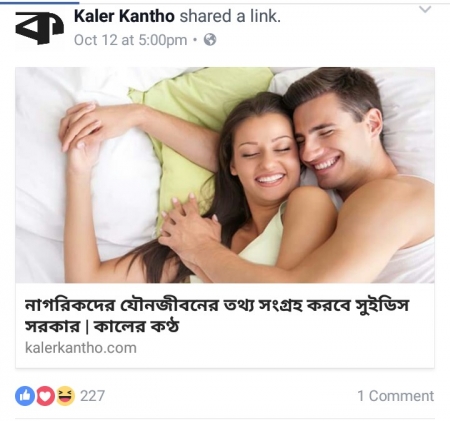450x421 pixels.
Task: Click the dot separator beside timestamp
Action: tap(195, 40)
